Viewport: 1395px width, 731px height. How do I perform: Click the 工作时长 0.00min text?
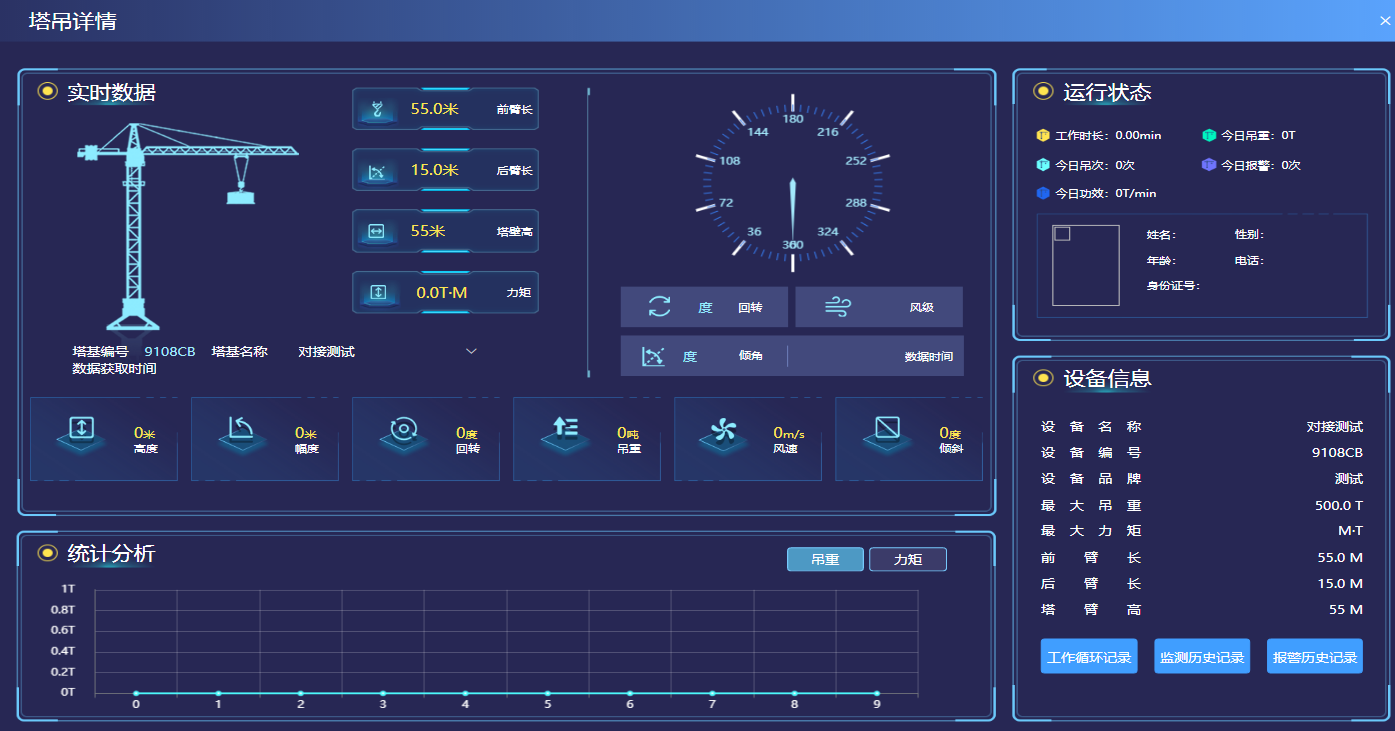pyautogui.click(x=1108, y=135)
